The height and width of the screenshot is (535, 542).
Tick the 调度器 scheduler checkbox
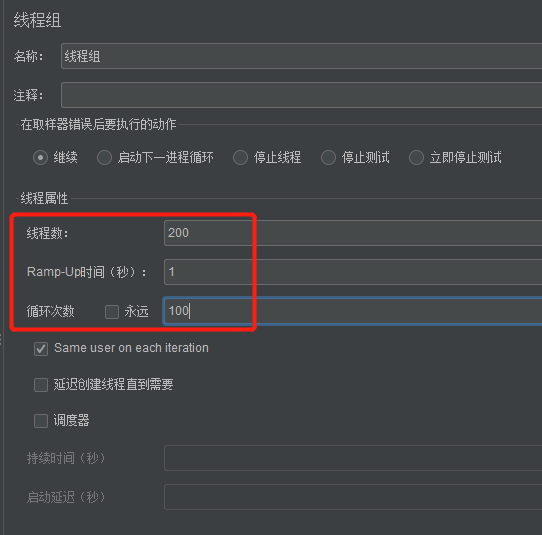point(41,421)
